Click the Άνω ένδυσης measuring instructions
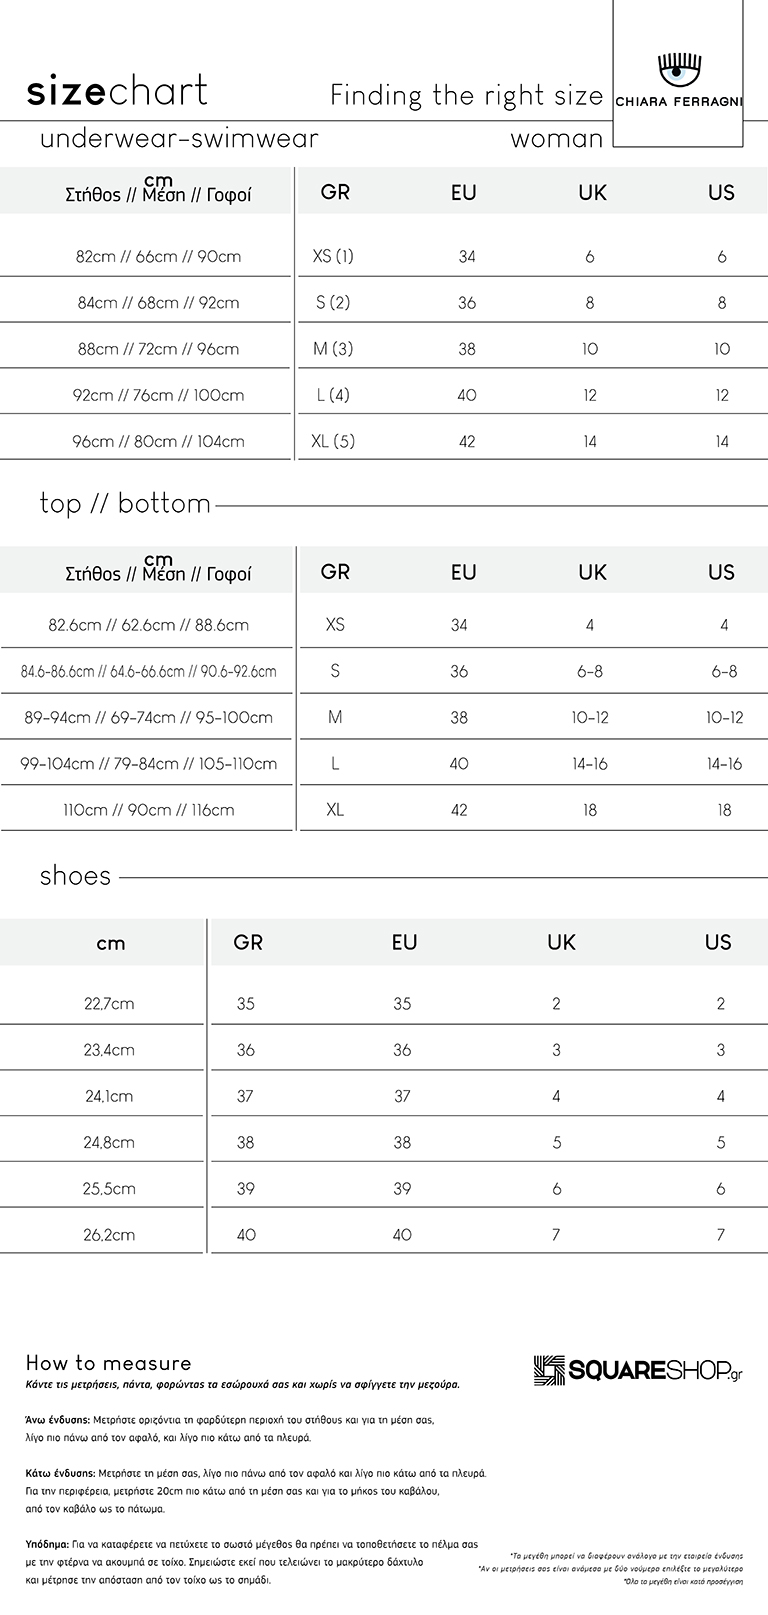 pos(230,1429)
